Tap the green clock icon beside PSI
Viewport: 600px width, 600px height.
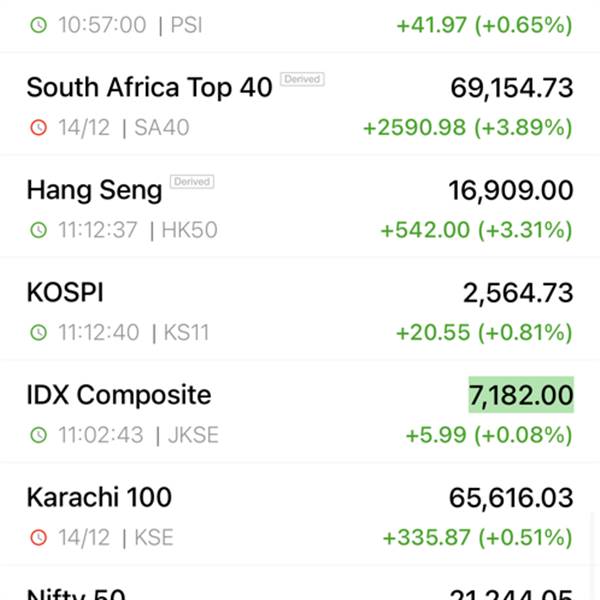[x=39, y=25]
